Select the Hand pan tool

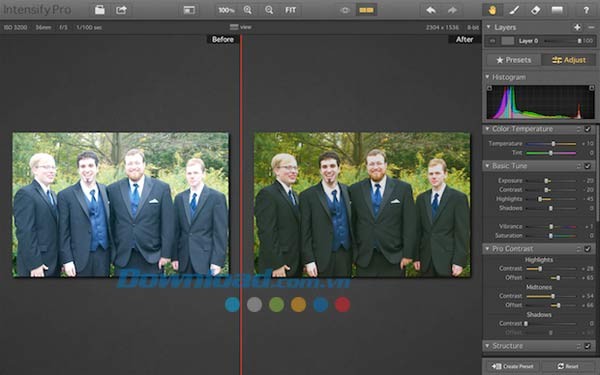tap(492, 10)
